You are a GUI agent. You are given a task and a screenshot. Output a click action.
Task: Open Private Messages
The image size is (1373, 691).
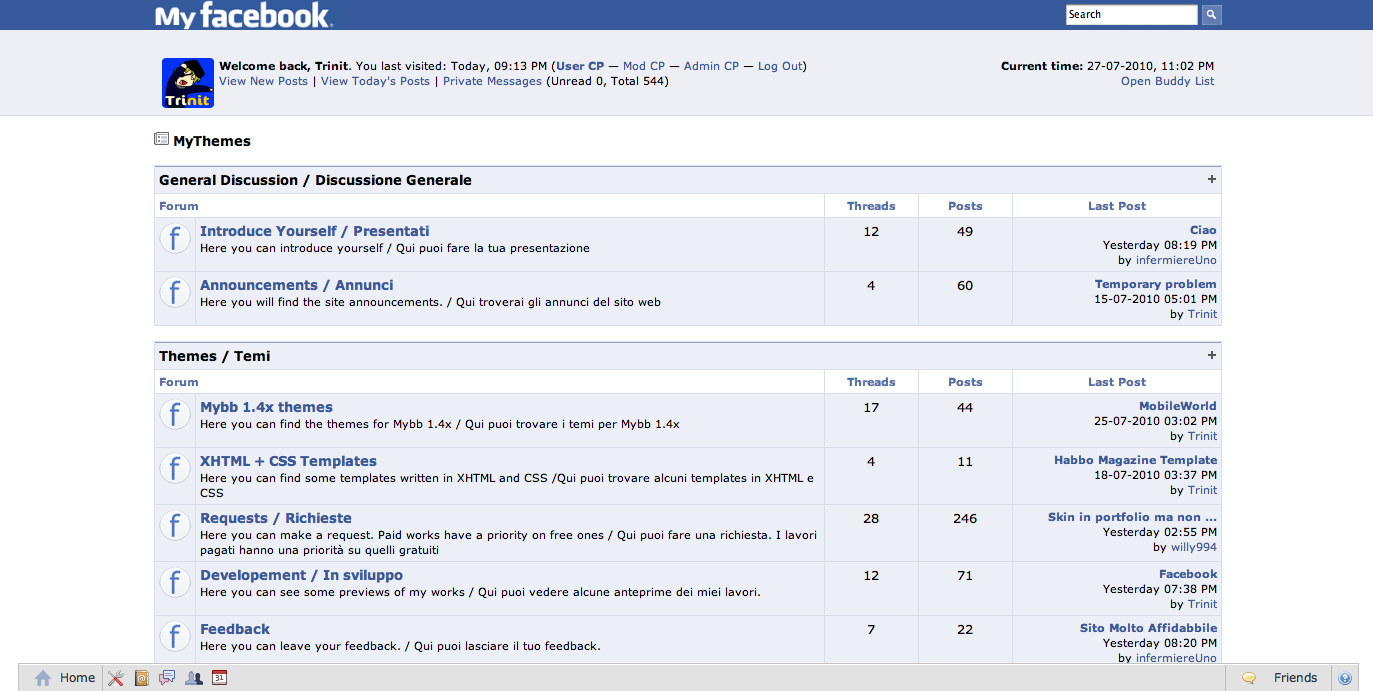click(x=492, y=81)
